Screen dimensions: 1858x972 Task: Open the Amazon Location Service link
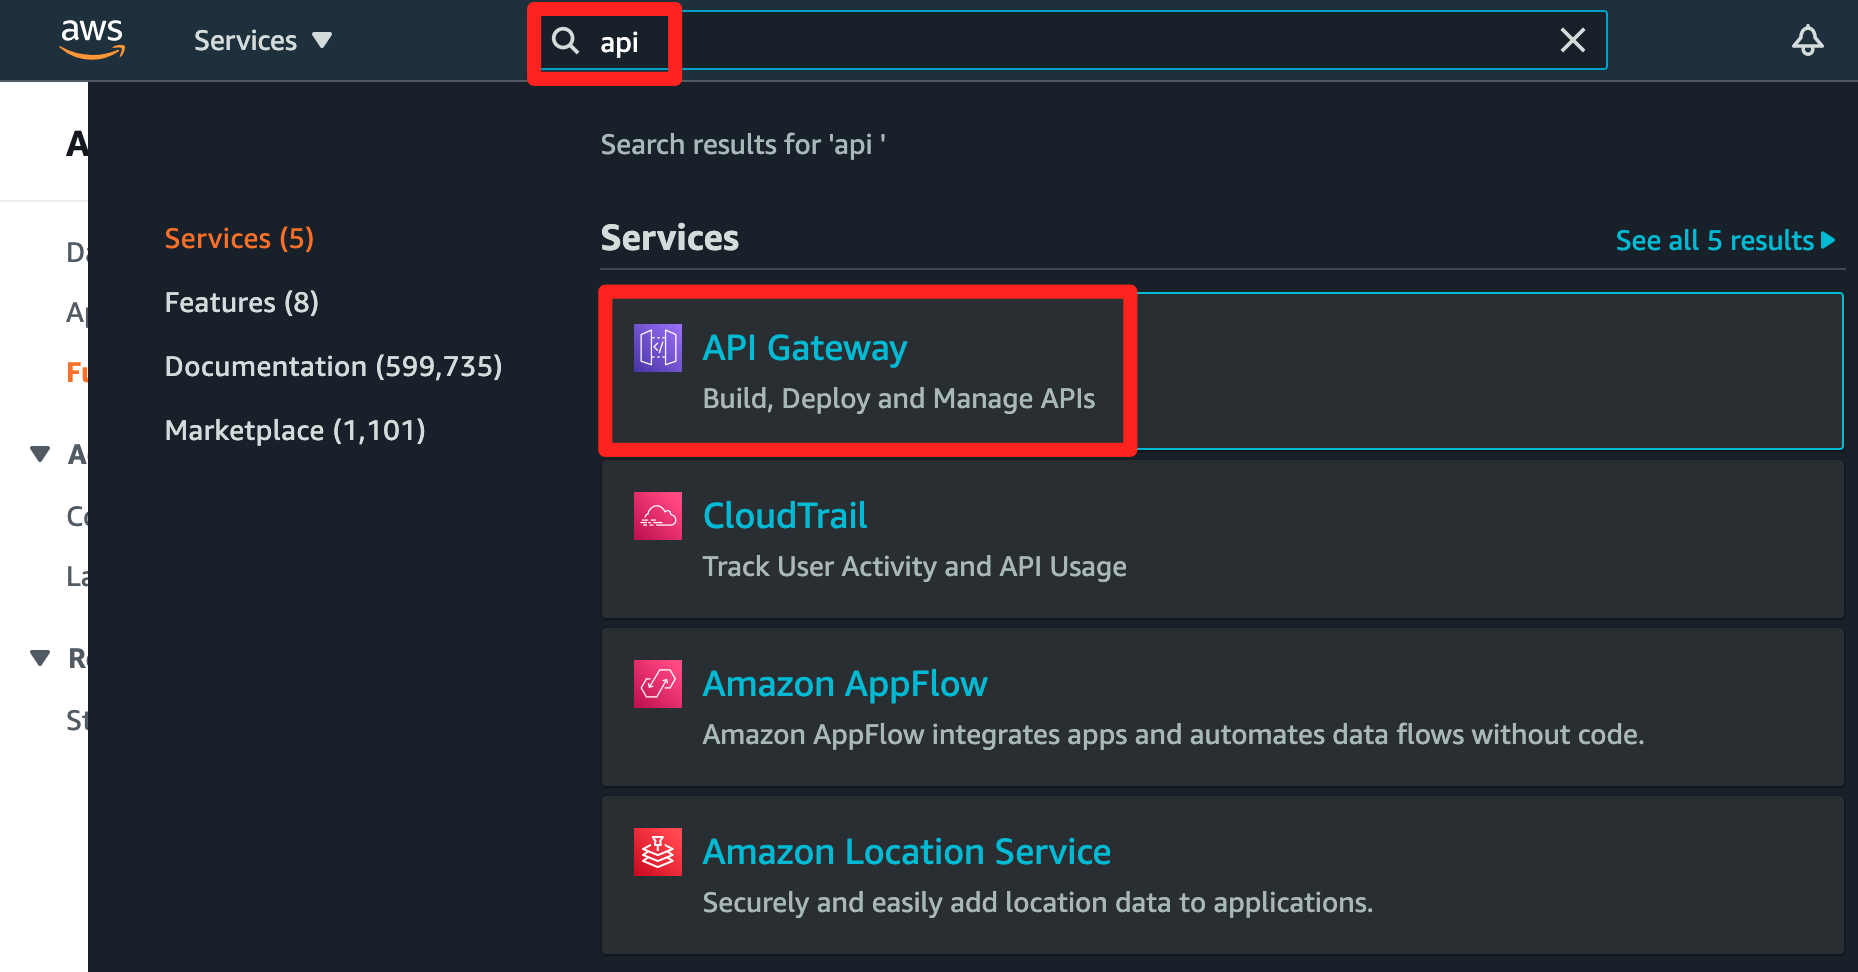point(907,851)
